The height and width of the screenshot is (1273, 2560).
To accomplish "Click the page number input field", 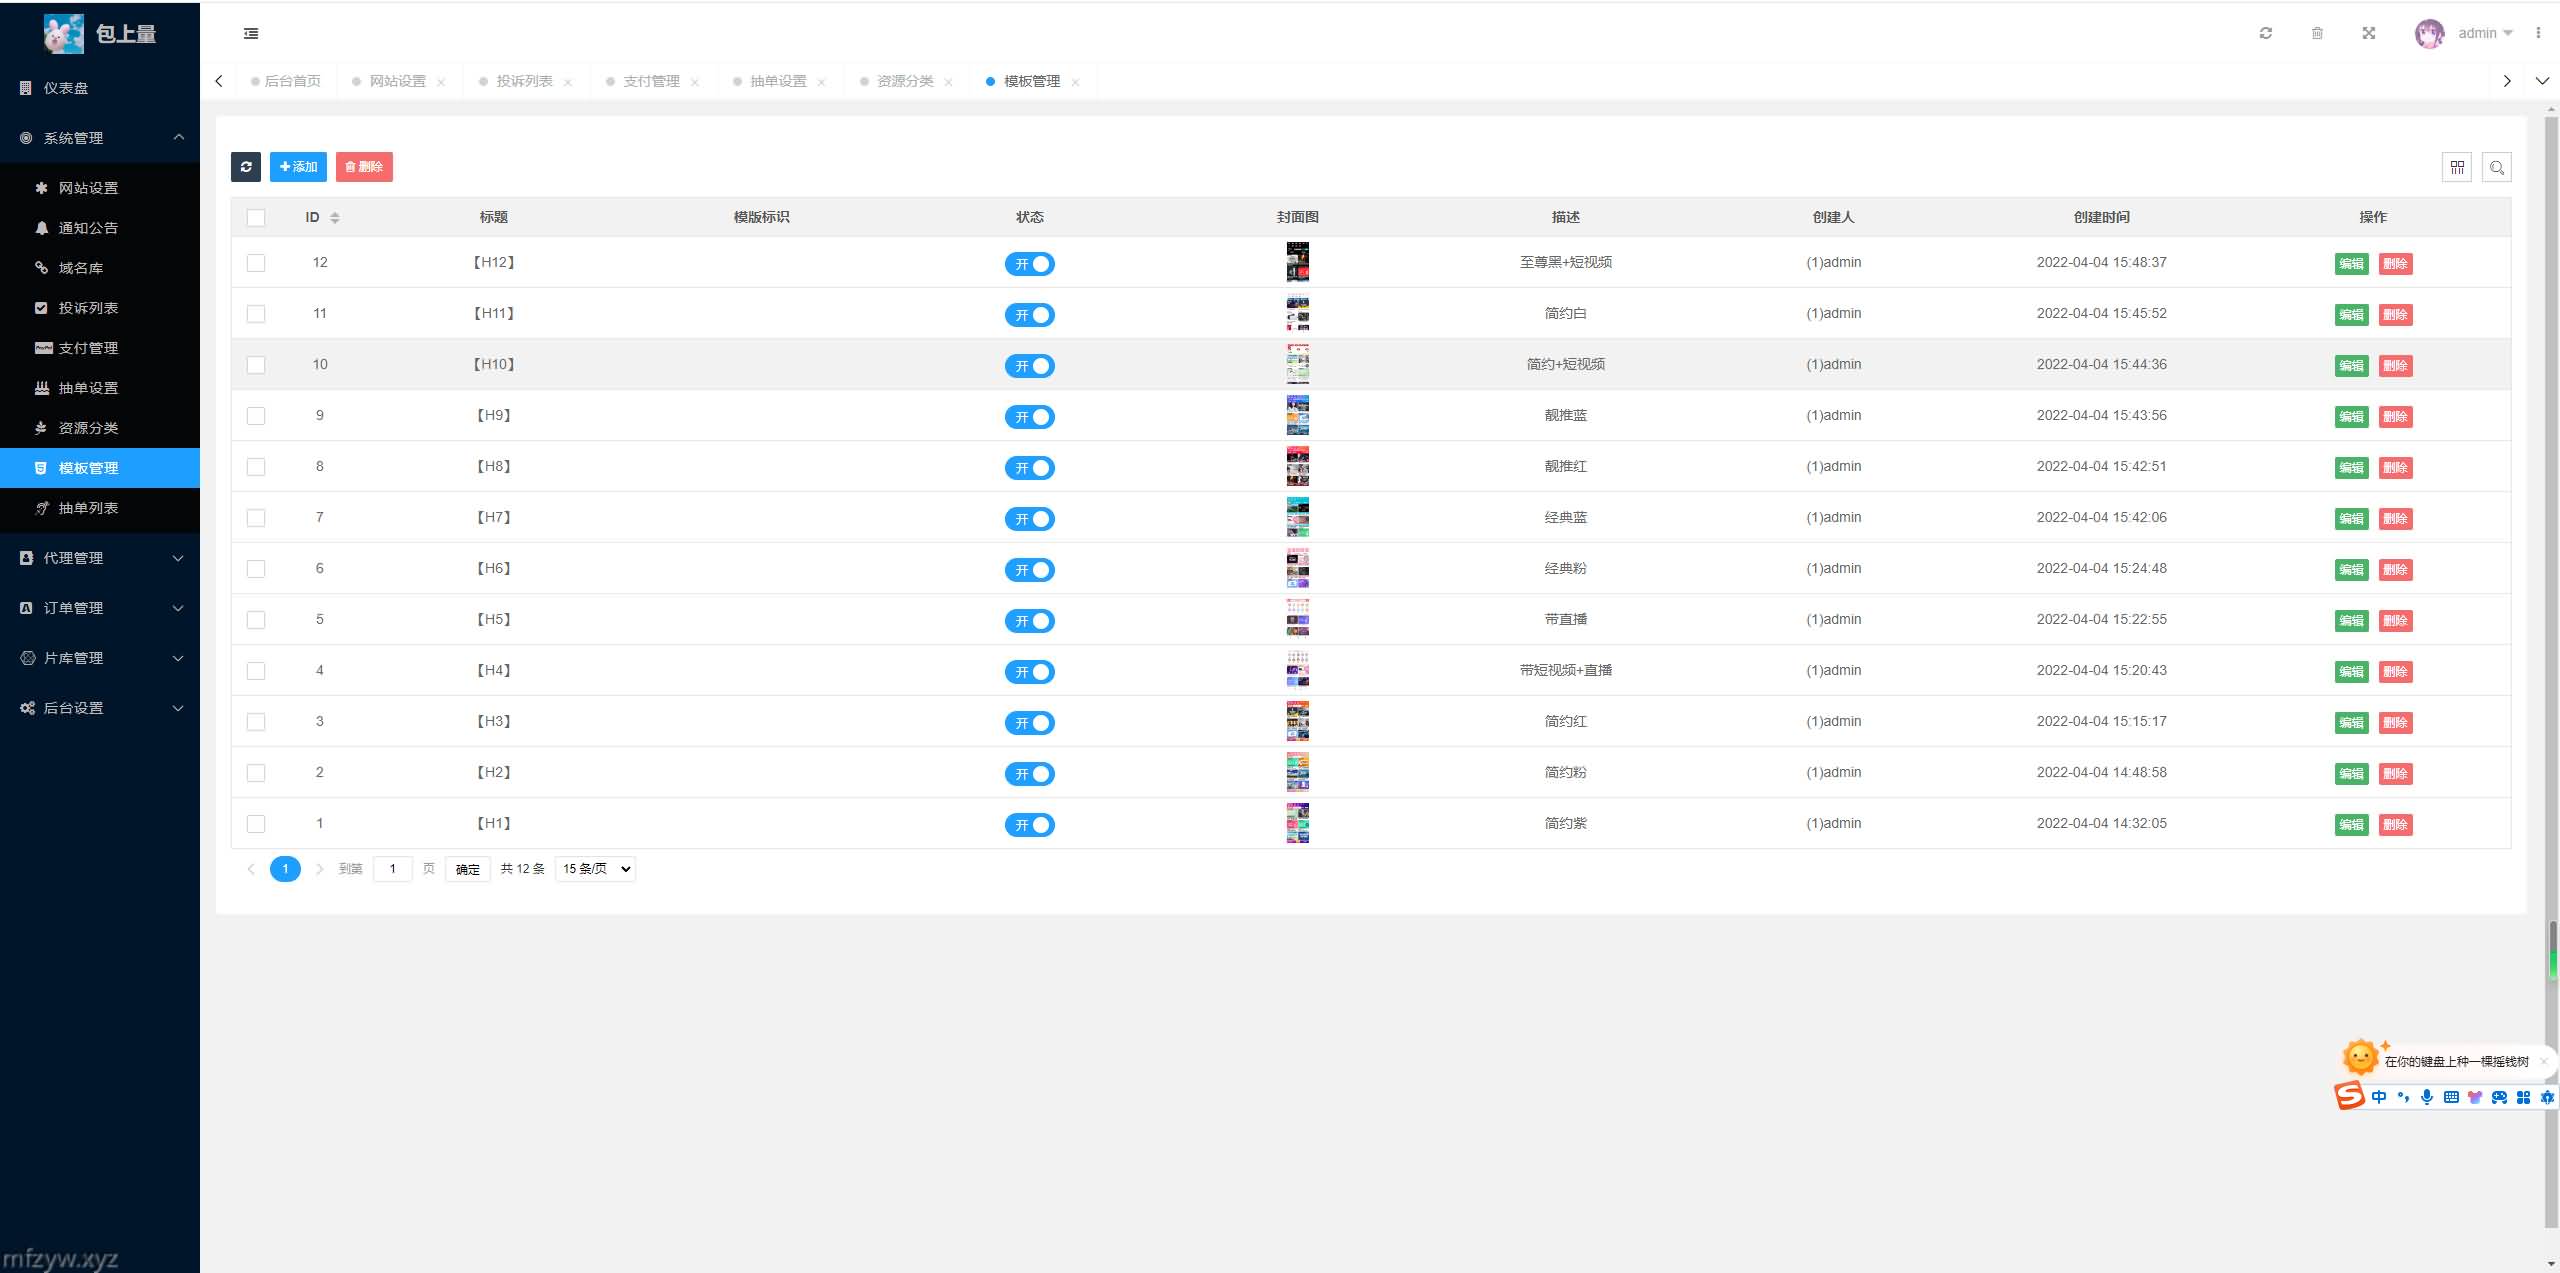I will point(392,869).
